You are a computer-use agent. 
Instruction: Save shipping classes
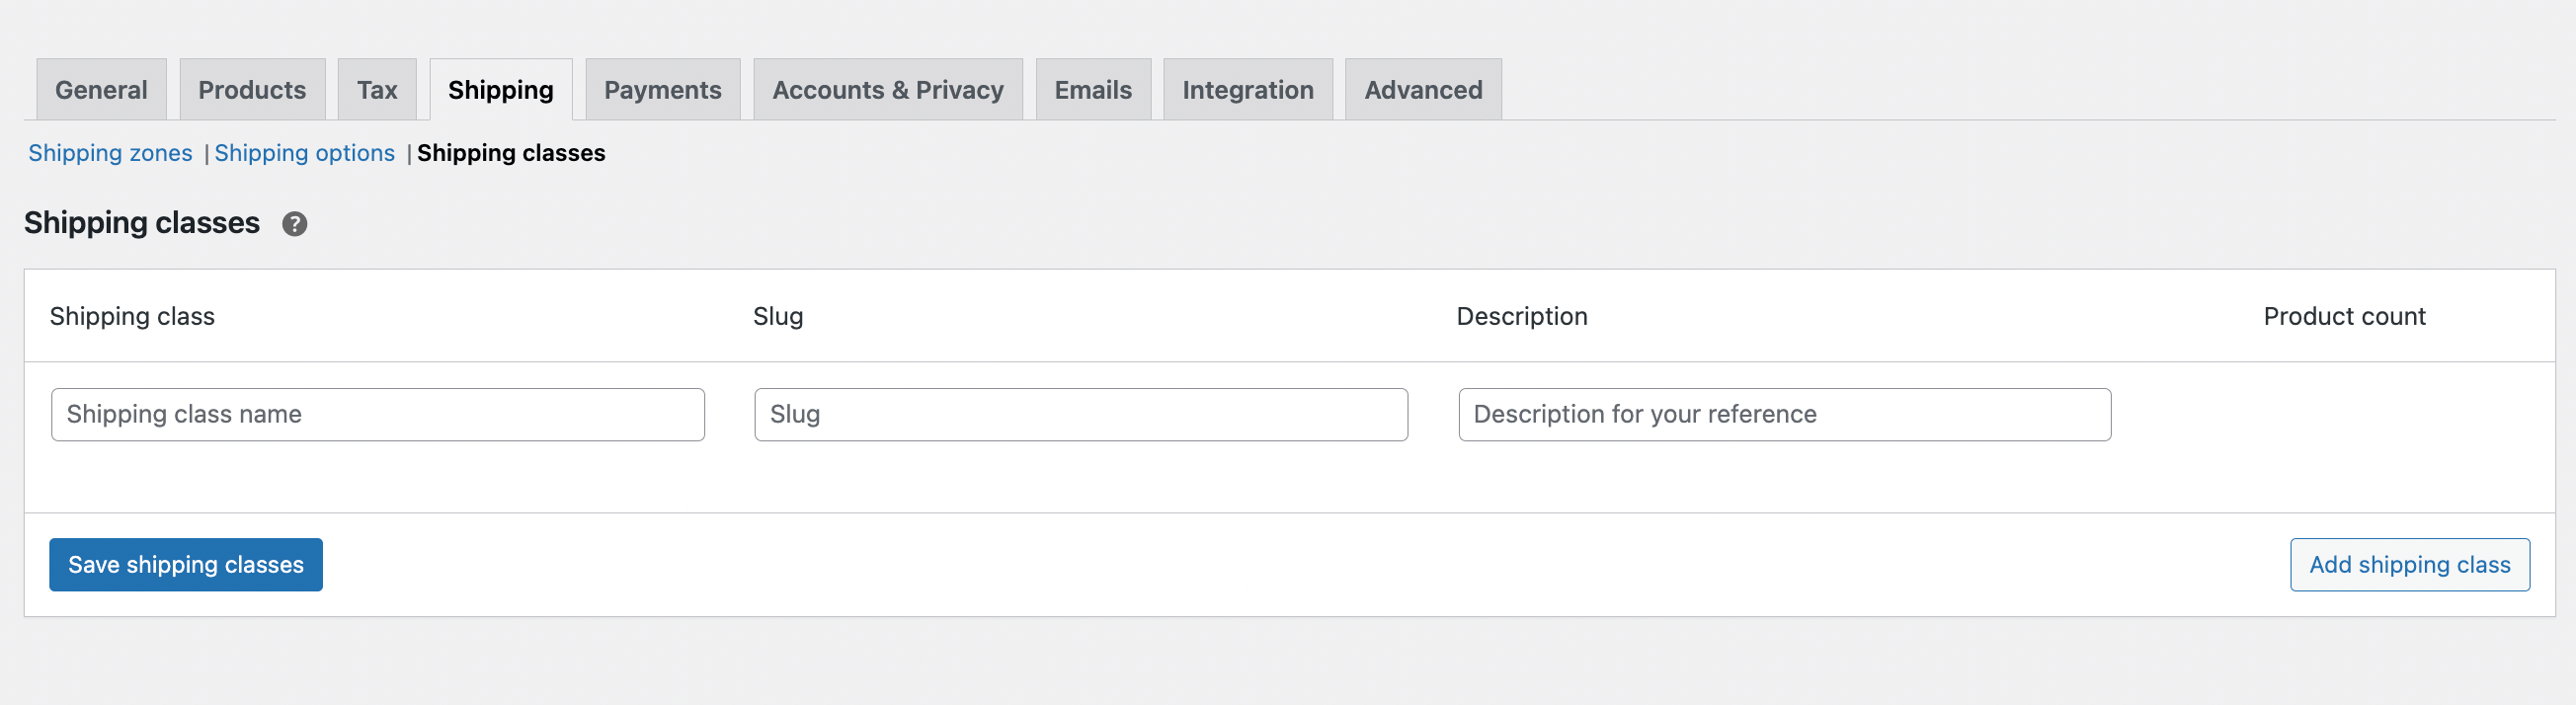point(186,565)
